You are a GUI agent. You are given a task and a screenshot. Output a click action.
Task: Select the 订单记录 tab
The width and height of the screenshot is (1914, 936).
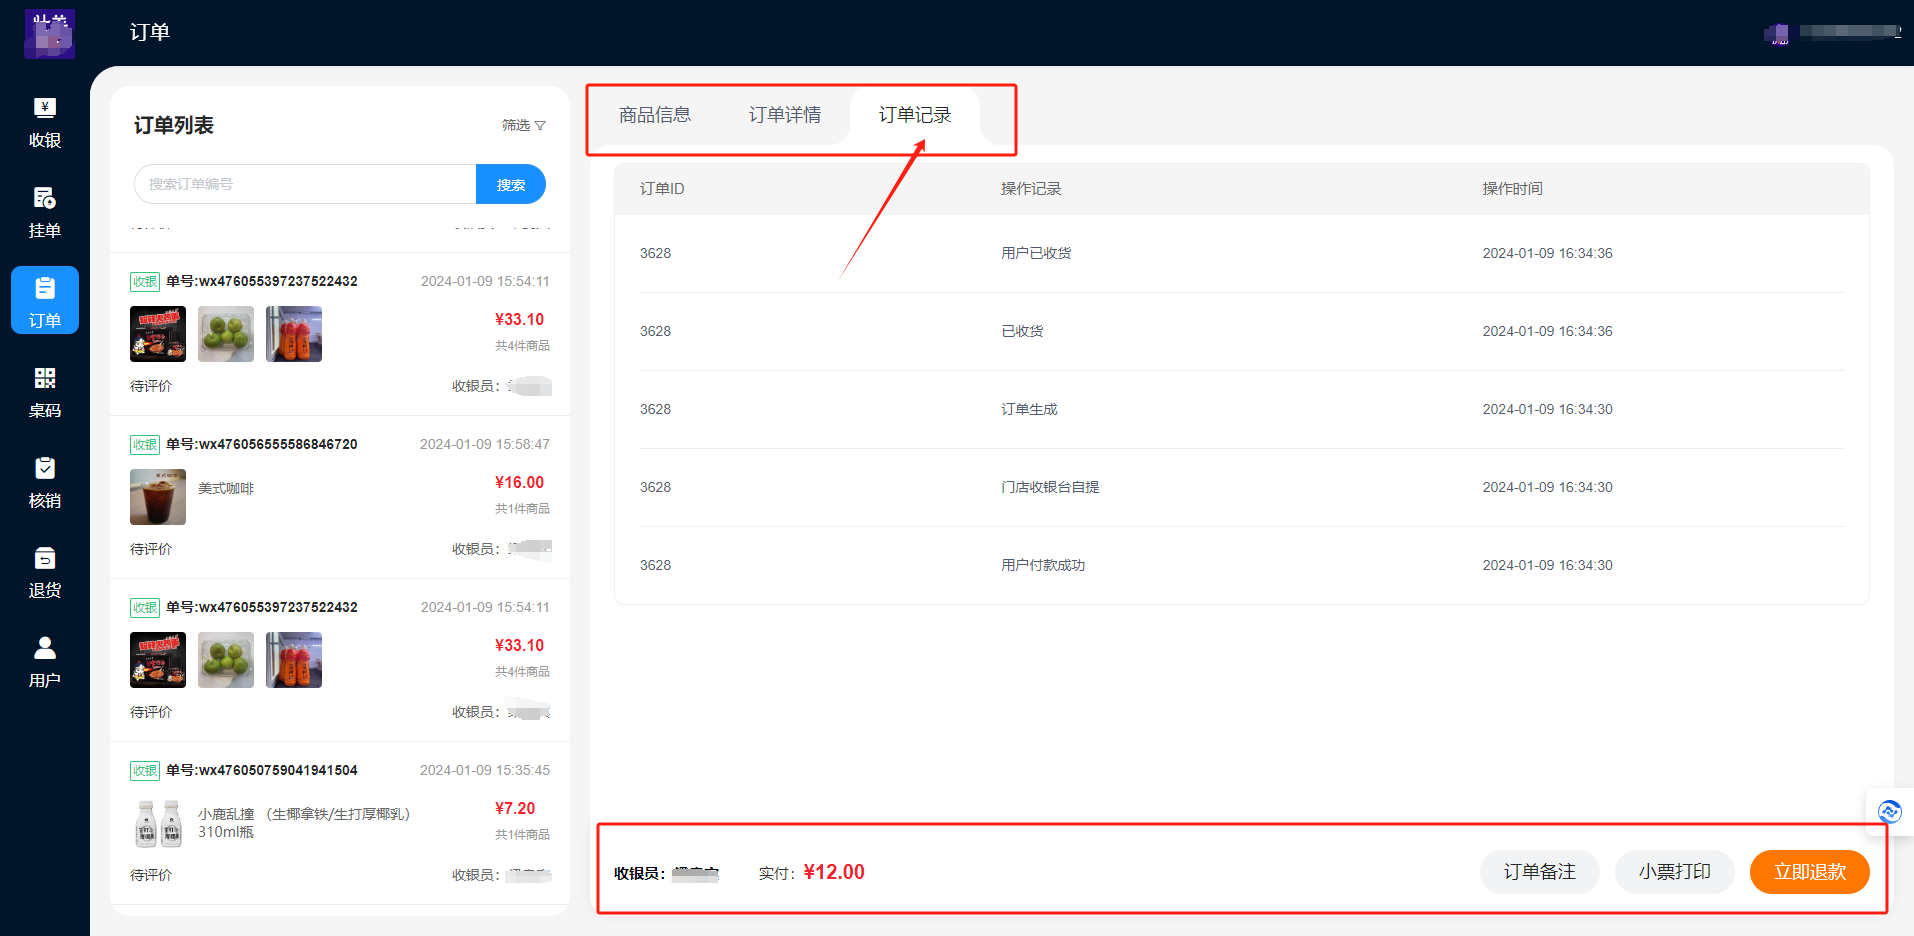[915, 115]
